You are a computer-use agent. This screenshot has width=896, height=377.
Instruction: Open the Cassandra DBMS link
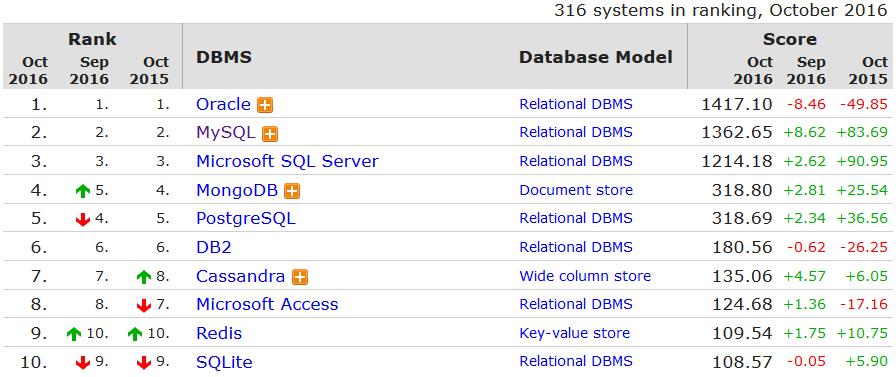click(241, 276)
